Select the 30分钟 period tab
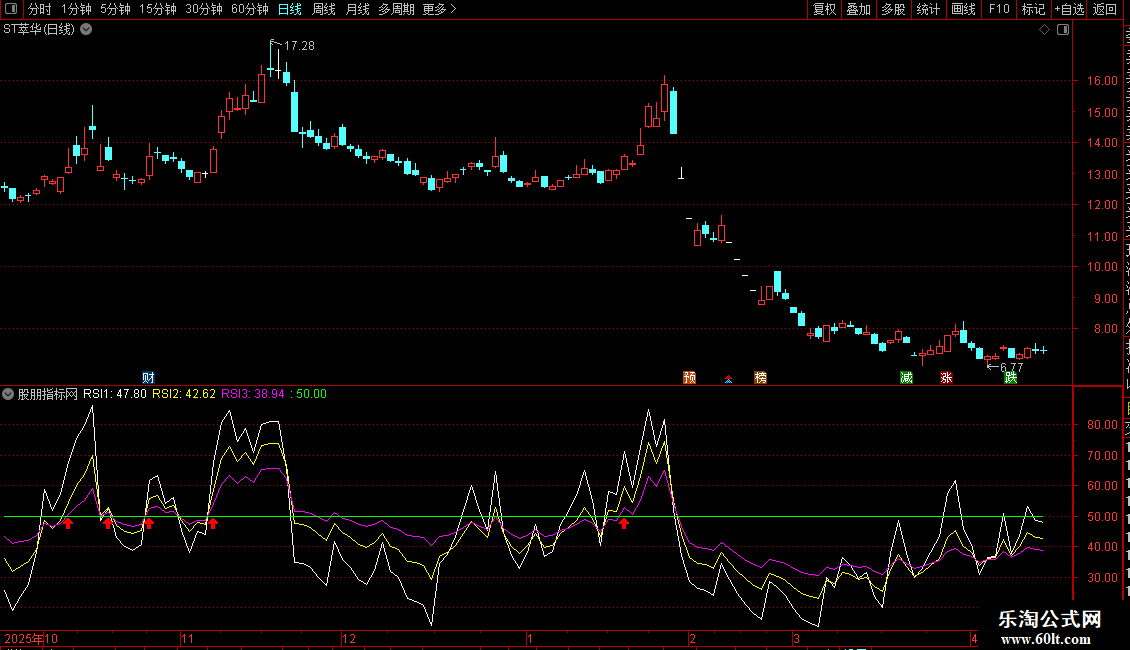Screen dimensions: 1130x650 pyautogui.click(x=204, y=9)
